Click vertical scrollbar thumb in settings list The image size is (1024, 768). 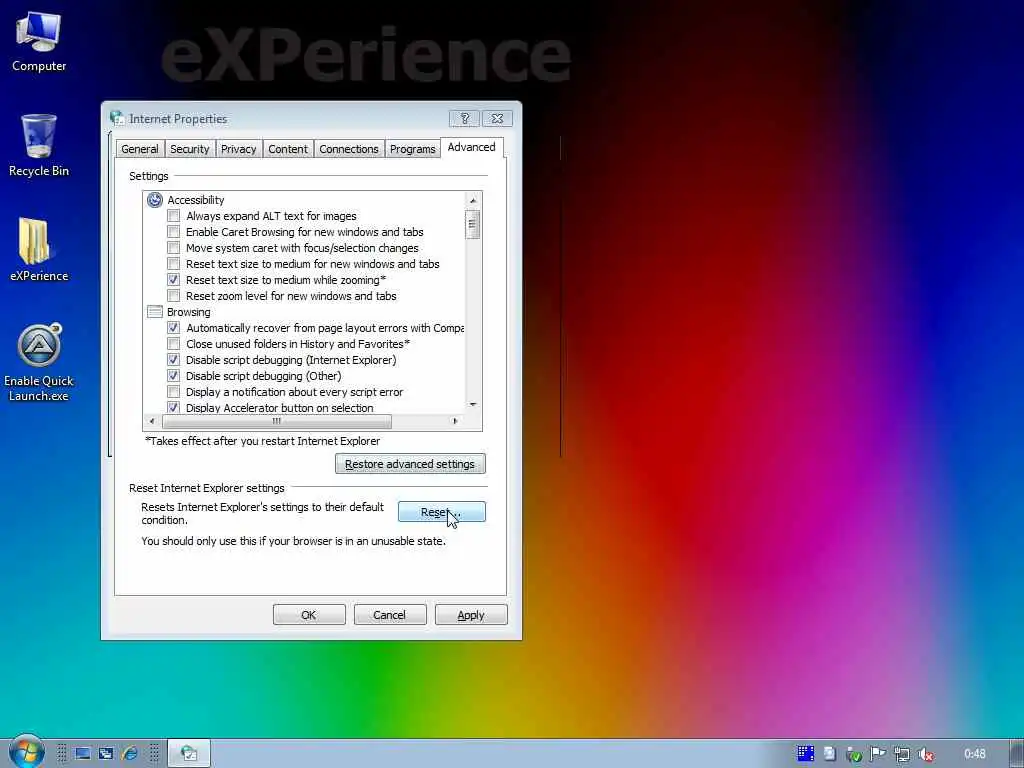coord(473,224)
